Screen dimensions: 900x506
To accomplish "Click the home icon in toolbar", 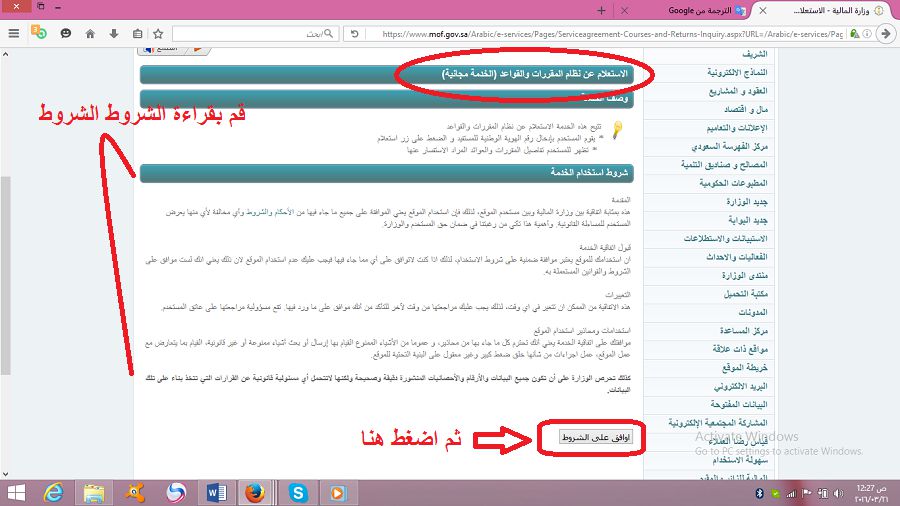I will (x=90, y=33).
